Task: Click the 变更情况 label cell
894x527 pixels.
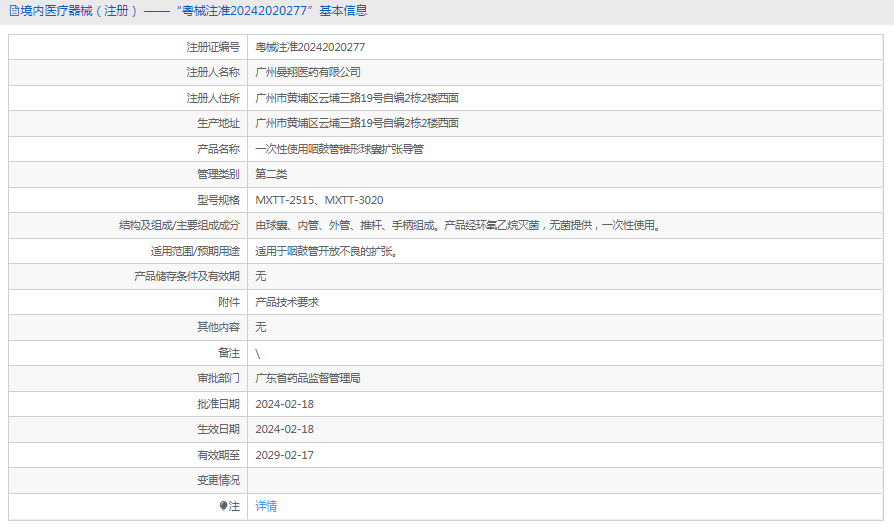Action: pyautogui.click(x=128, y=481)
